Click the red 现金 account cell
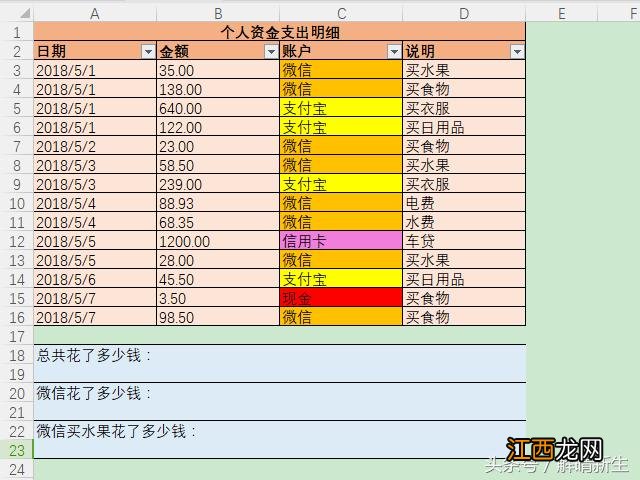The height and width of the screenshot is (480, 640). click(x=341, y=298)
